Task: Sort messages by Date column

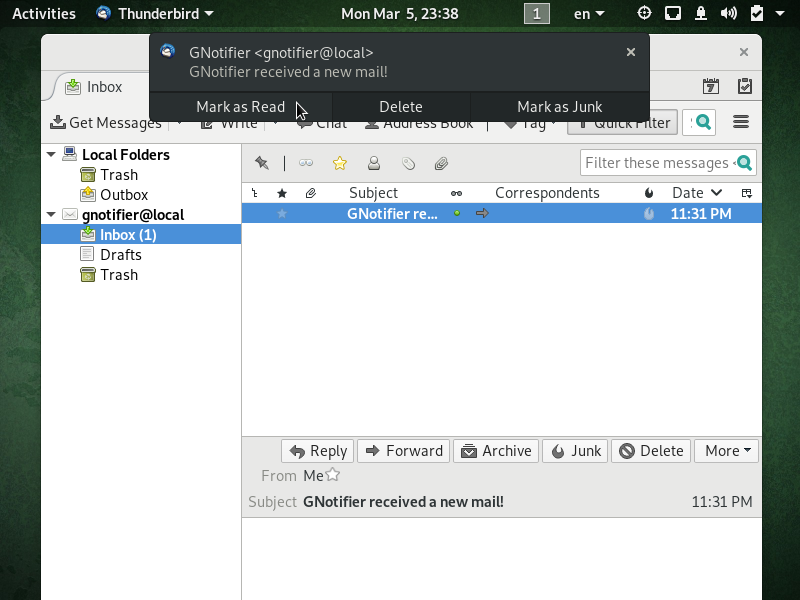Action: (696, 193)
